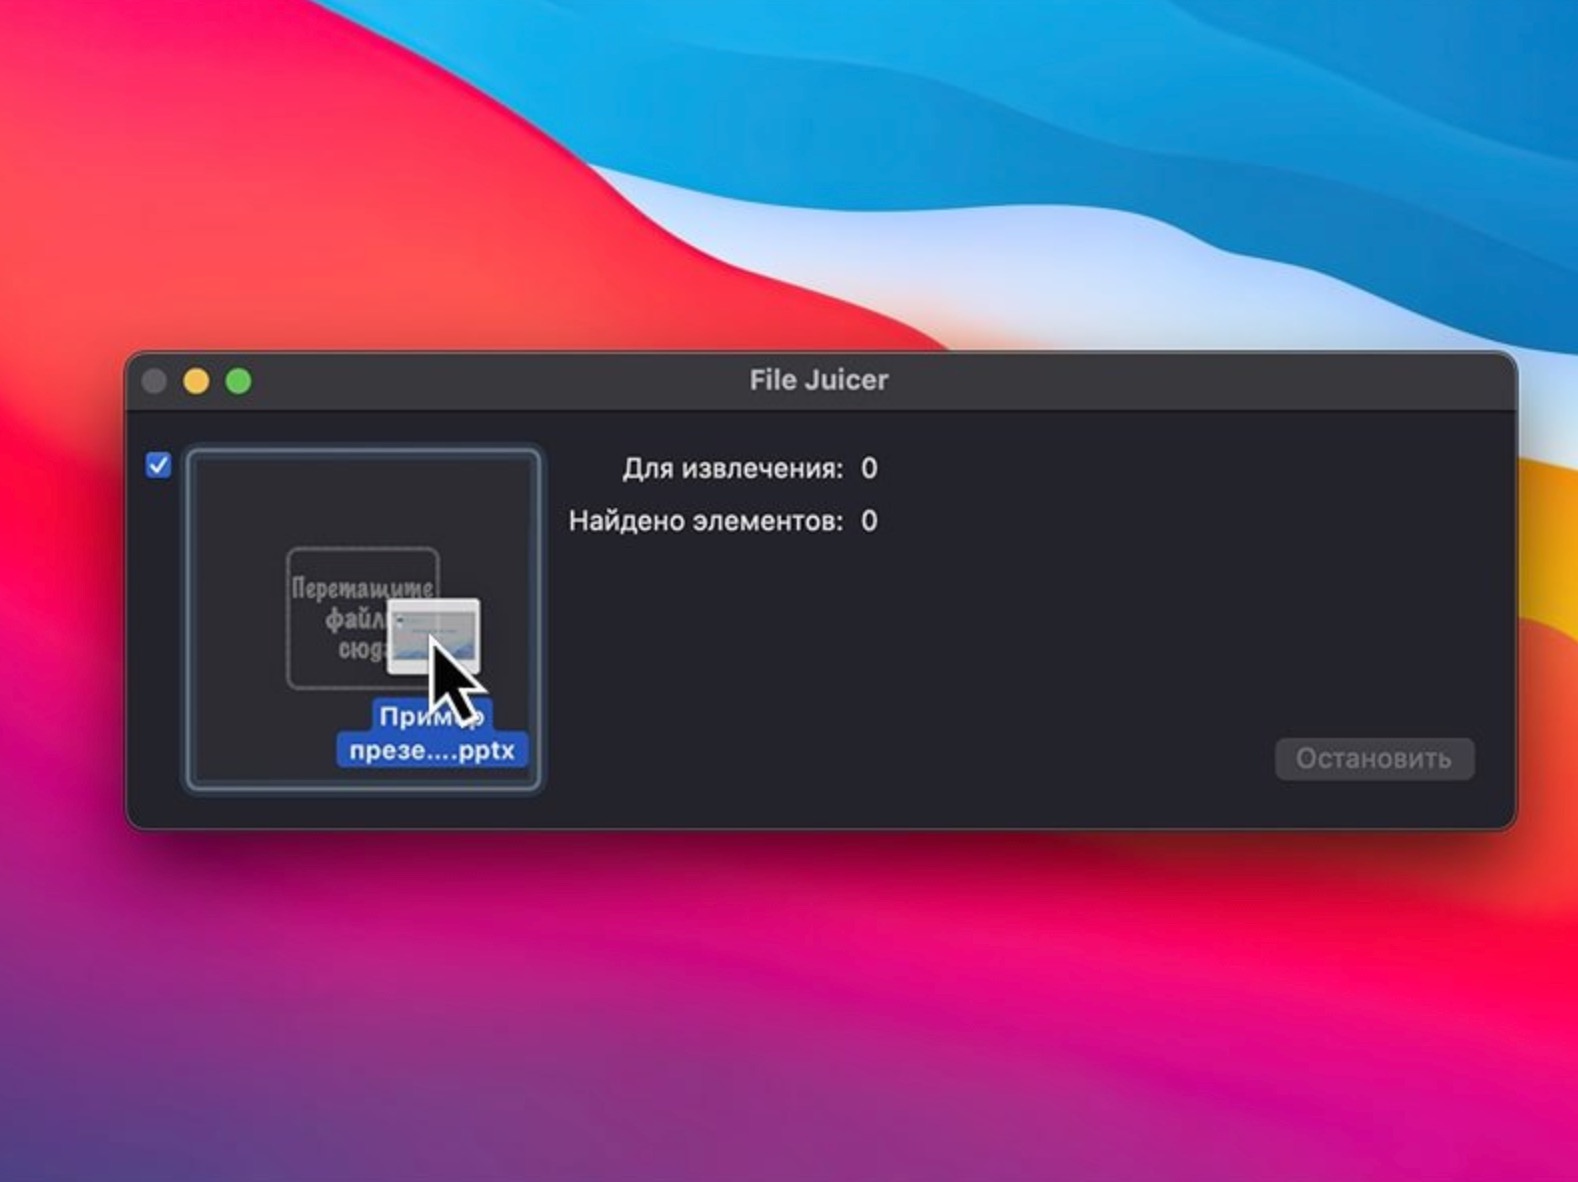Click the Для извлечения label
This screenshot has height=1182, width=1578.
[732, 468]
